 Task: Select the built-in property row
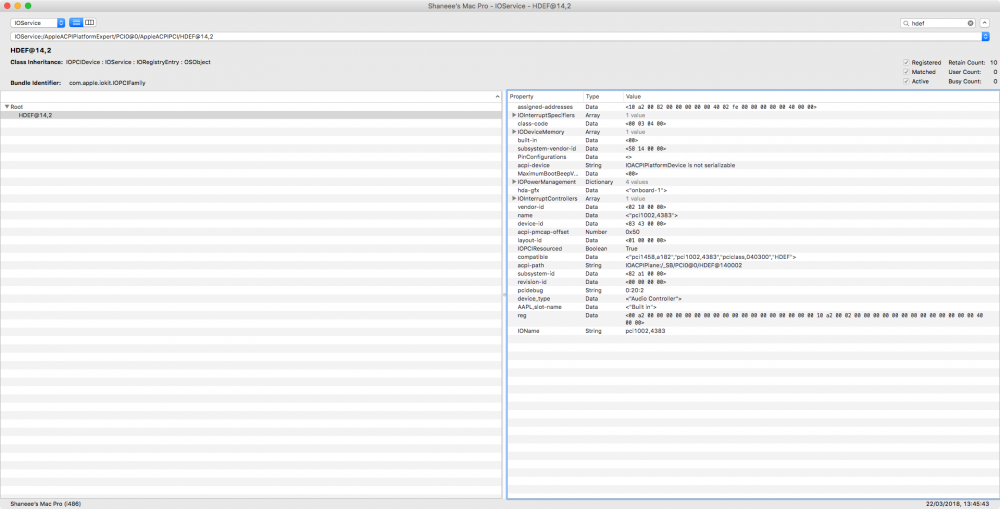pos(753,140)
